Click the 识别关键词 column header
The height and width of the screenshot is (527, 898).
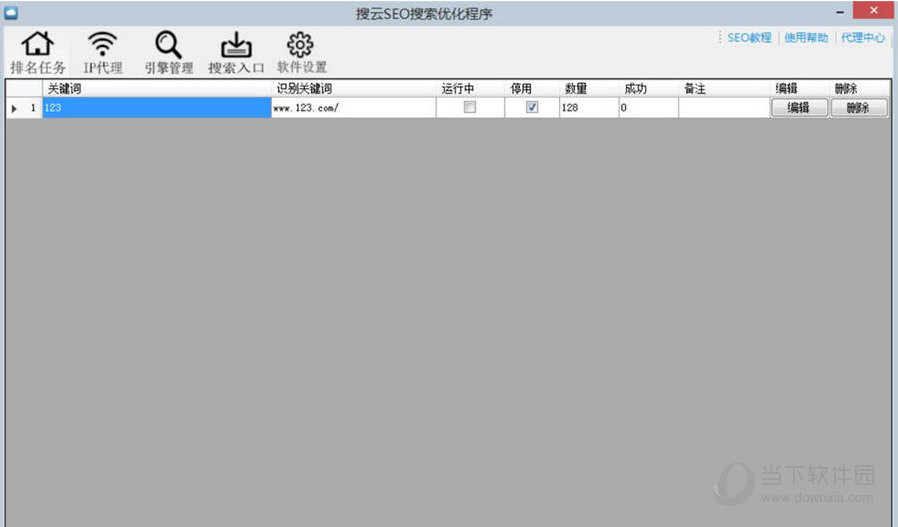click(x=353, y=88)
